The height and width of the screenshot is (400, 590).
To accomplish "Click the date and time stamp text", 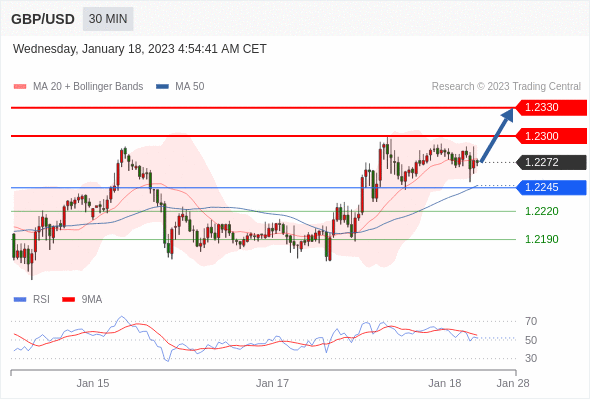I will (x=140, y=49).
